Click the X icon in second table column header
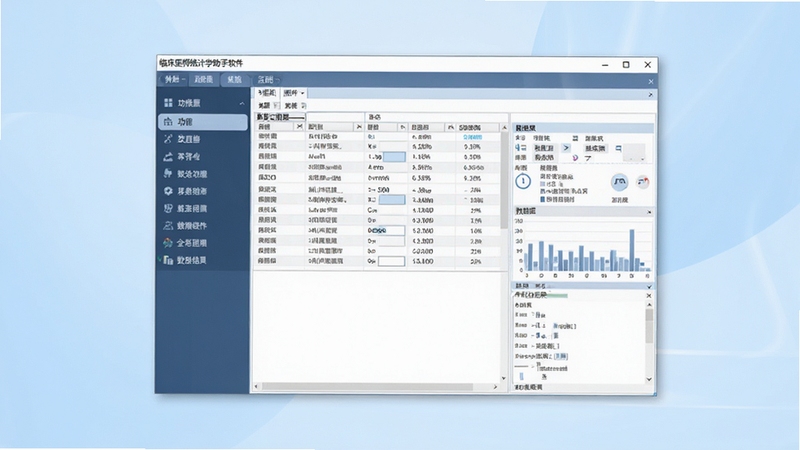 pos(359,127)
